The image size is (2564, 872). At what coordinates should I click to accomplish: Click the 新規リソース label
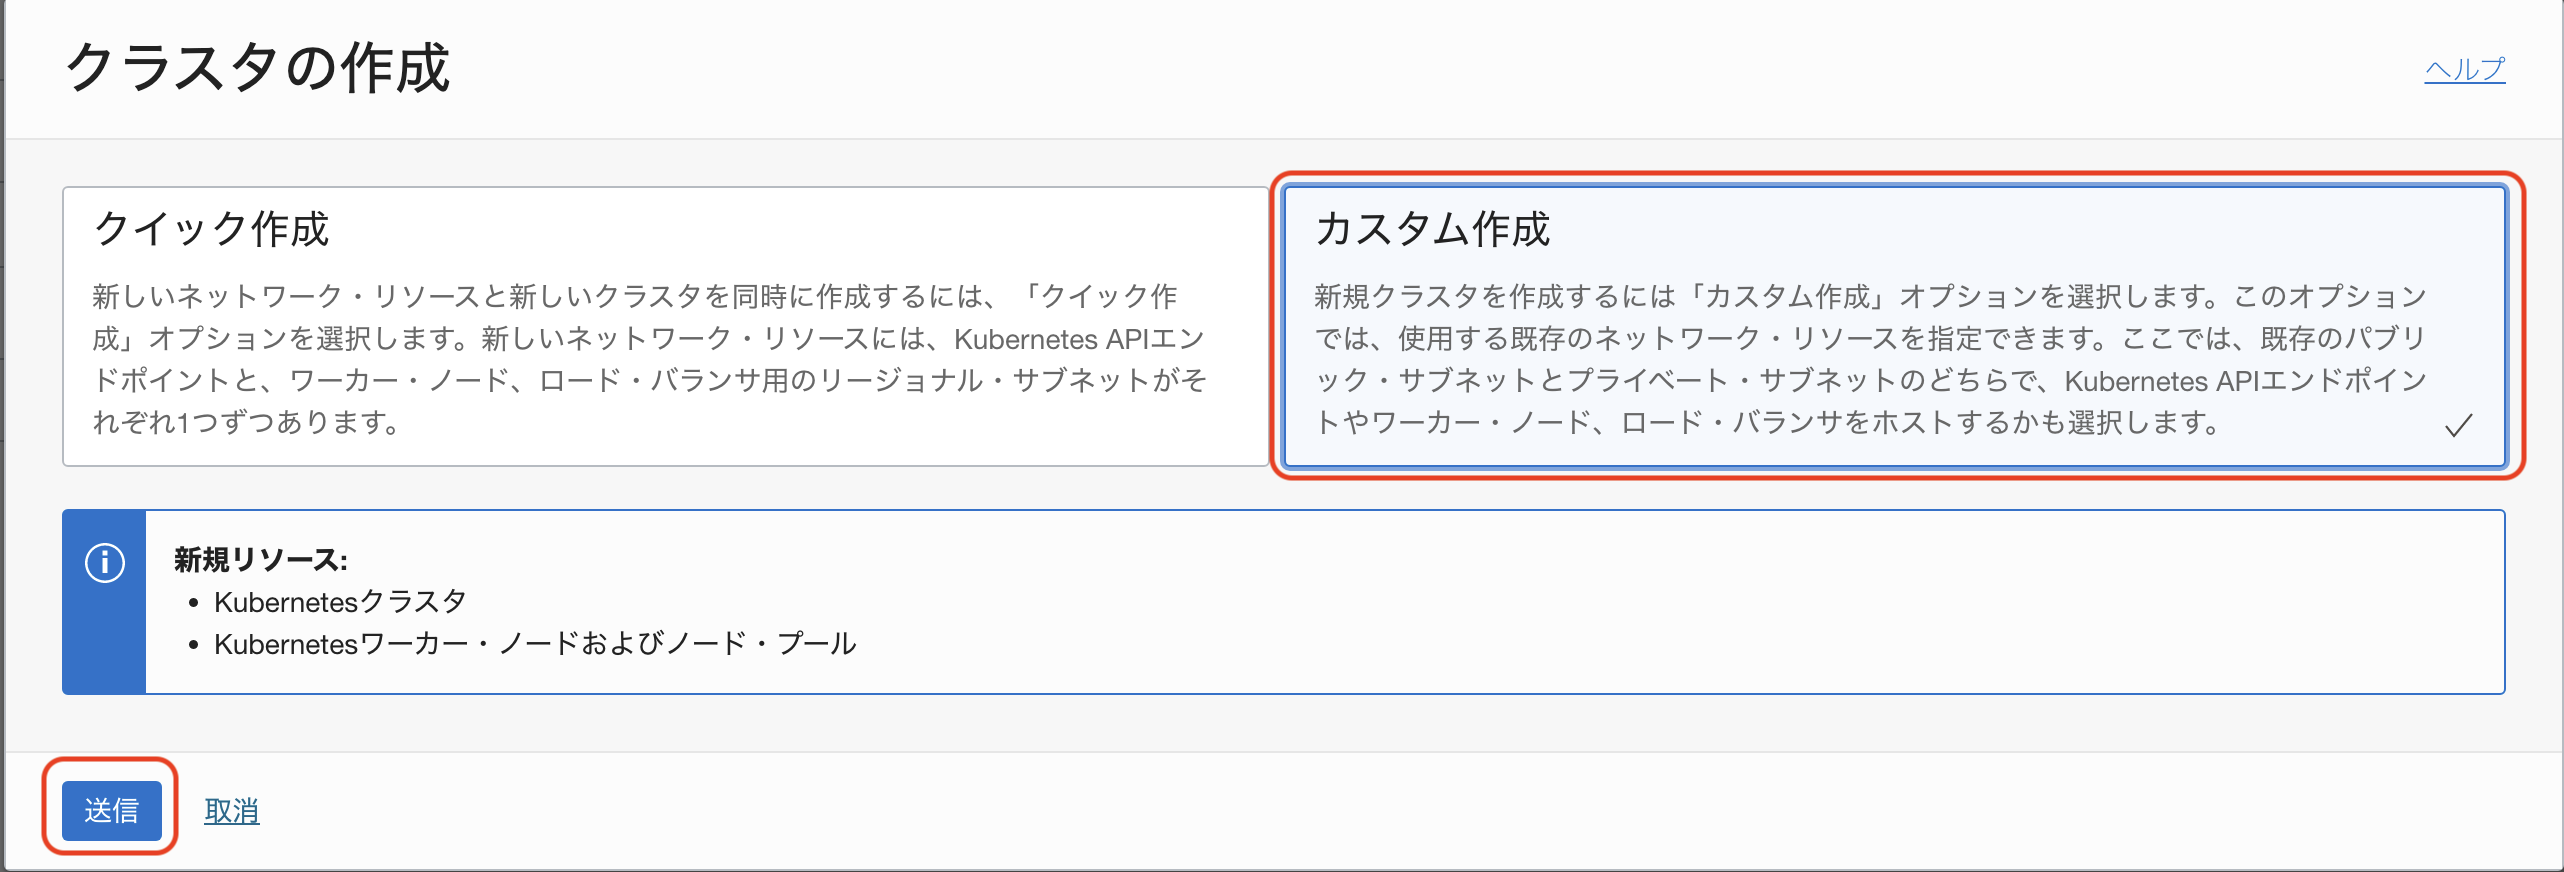coord(261,559)
